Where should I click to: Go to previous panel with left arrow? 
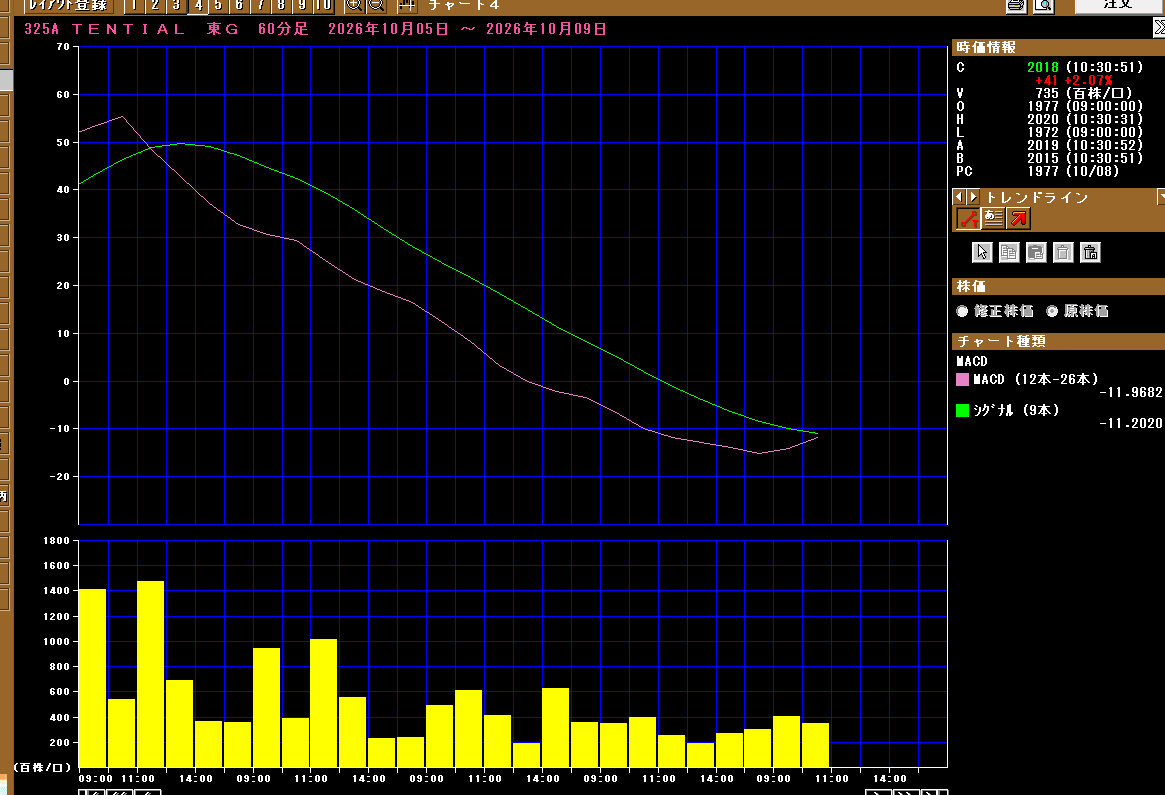(958, 197)
